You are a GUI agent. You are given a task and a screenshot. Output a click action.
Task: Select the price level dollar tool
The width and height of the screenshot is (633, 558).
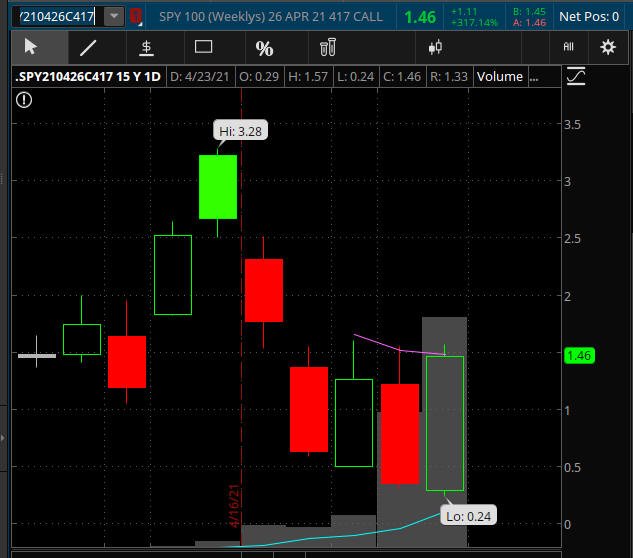coord(146,48)
